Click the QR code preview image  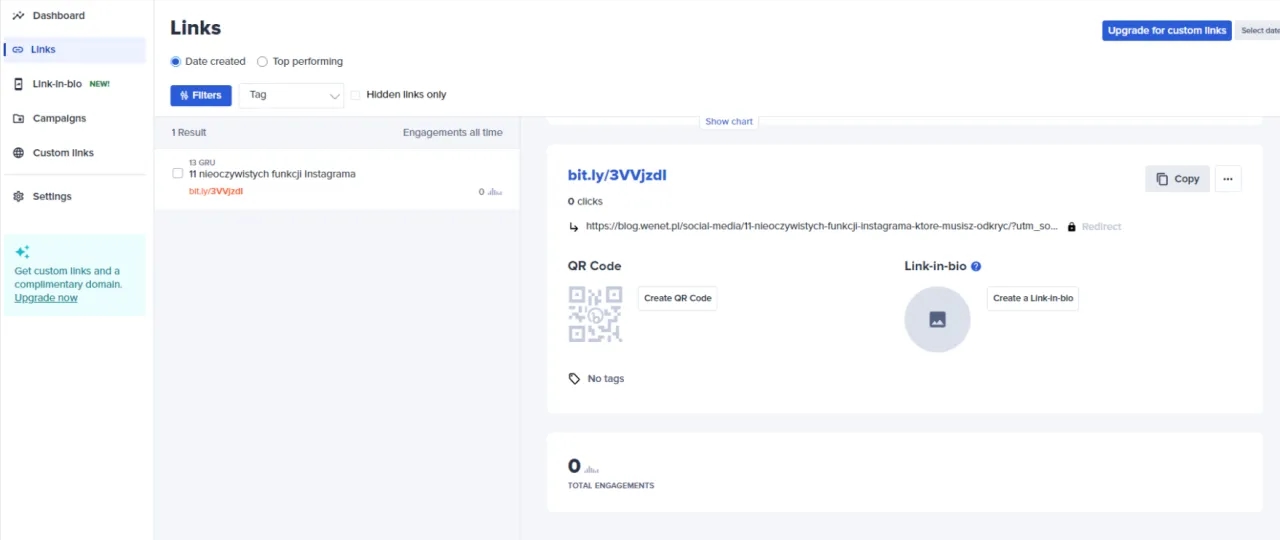coord(595,314)
